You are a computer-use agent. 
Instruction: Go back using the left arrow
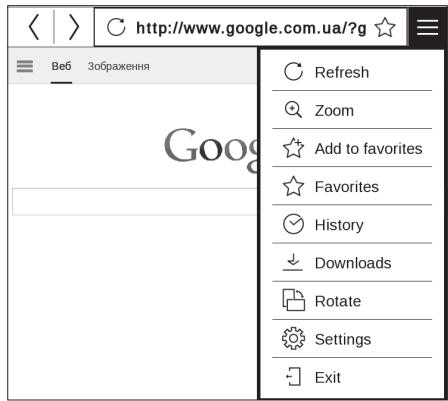[34, 27]
